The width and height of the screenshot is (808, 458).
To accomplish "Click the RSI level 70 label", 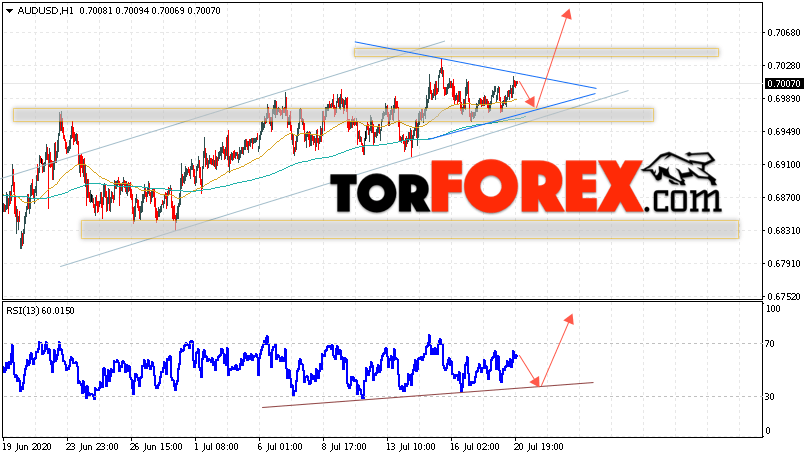I will 770,344.
